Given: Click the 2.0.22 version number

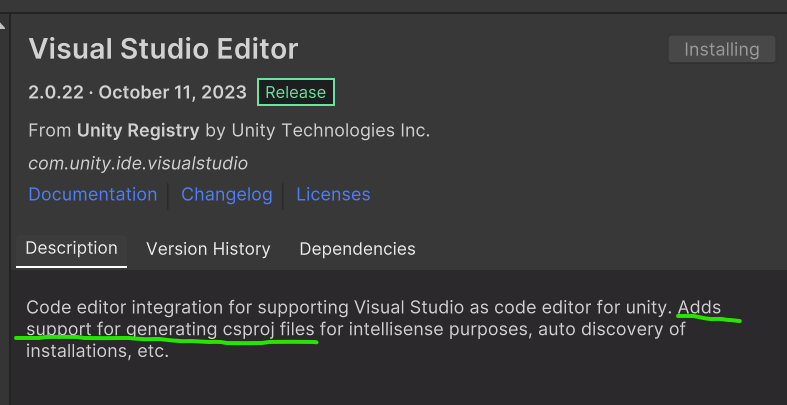Looking at the screenshot, I should coord(57,92).
